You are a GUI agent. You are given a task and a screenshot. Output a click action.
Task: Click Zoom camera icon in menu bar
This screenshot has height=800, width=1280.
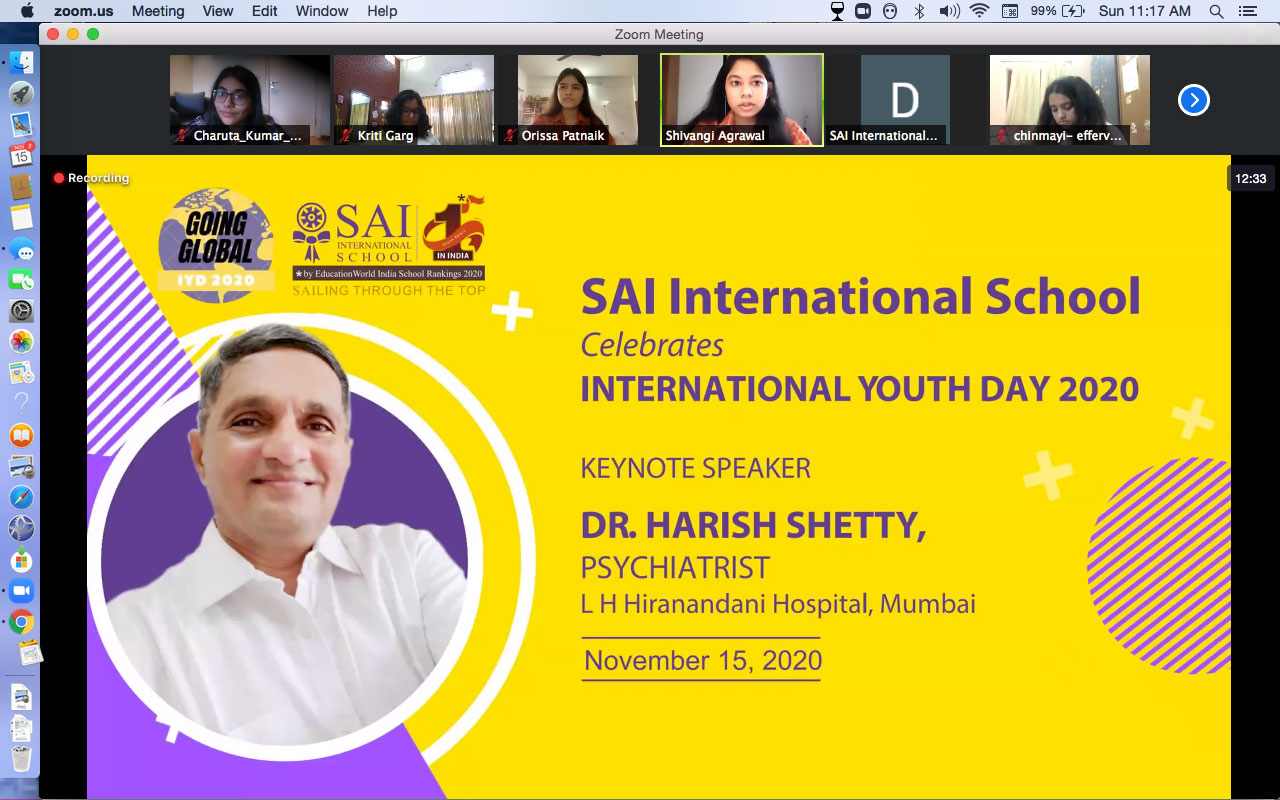point(862,11)
